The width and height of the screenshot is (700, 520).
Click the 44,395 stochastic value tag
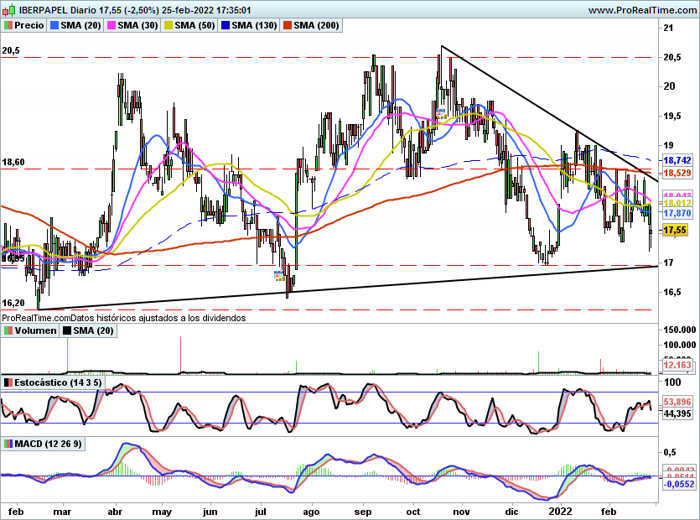click(677, 414)
